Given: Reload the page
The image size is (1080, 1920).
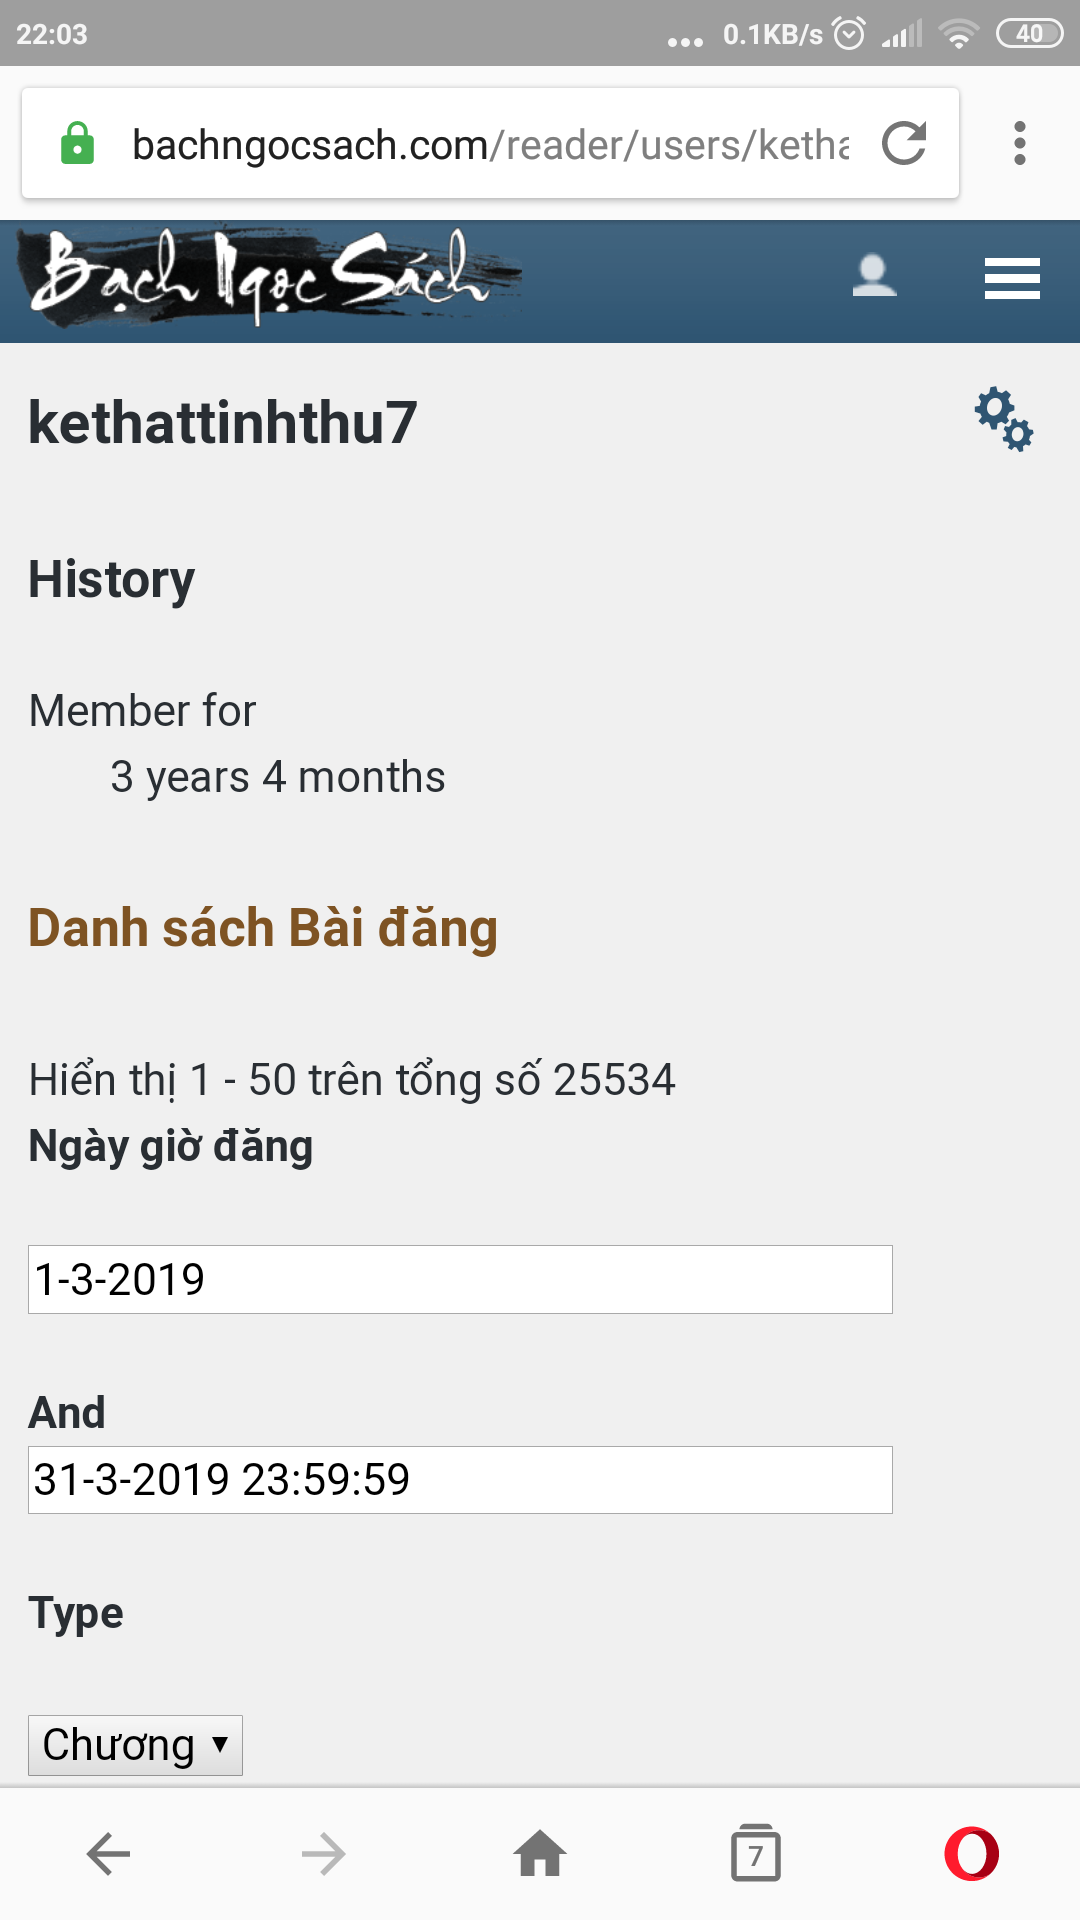Looking at the screenshot, I should pos(905,143).
